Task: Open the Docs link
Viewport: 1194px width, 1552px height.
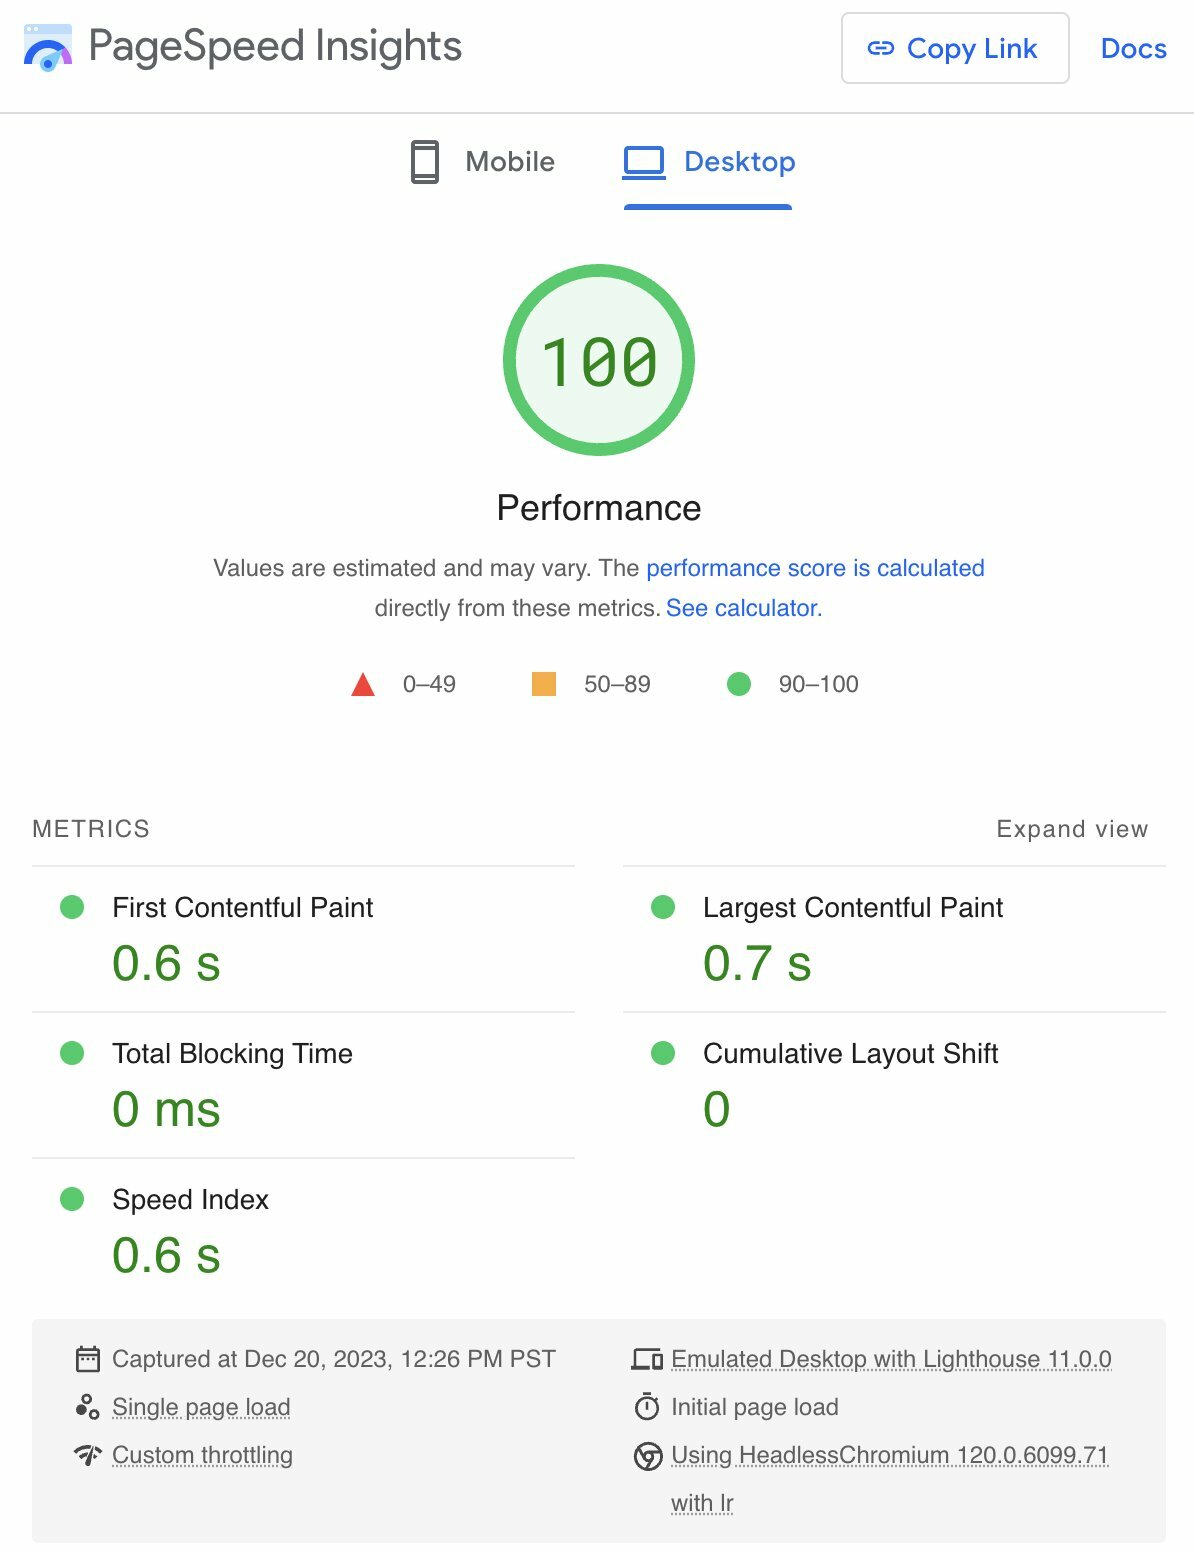Action: point(1133,48)
